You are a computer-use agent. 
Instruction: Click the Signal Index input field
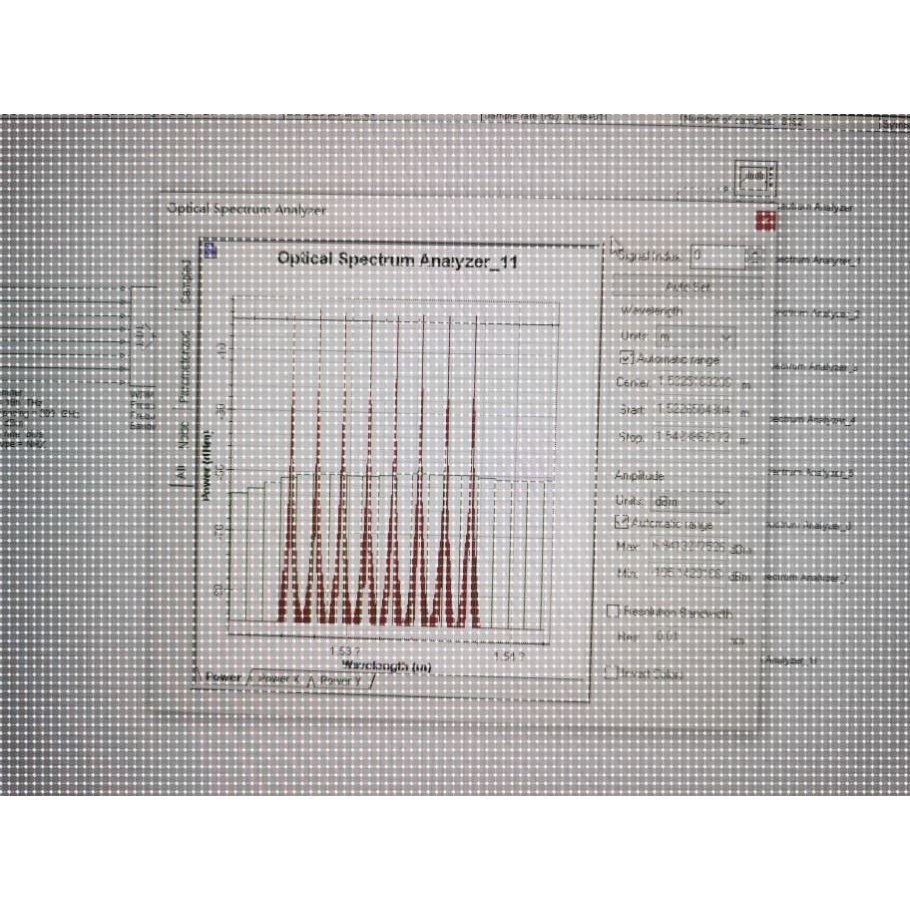[717, 256]
